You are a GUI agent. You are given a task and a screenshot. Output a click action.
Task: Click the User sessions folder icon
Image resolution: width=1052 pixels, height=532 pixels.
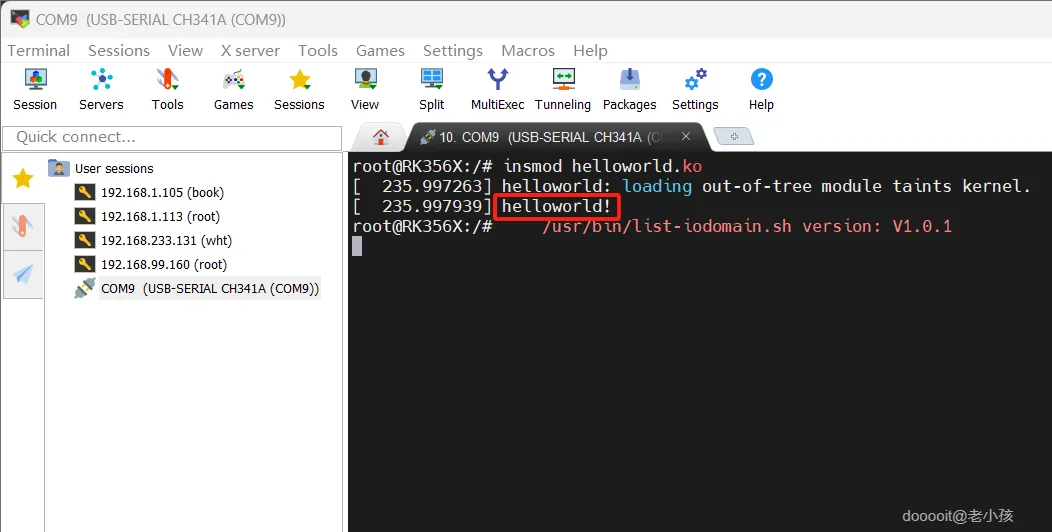59,168
